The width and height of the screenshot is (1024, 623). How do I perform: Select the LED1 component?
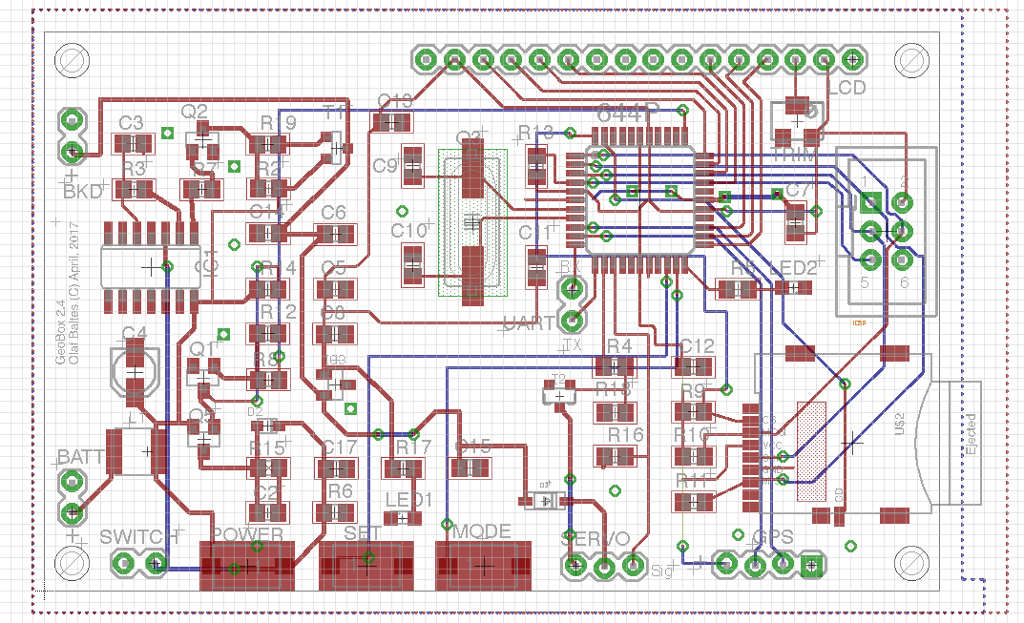tap(402, 519)
